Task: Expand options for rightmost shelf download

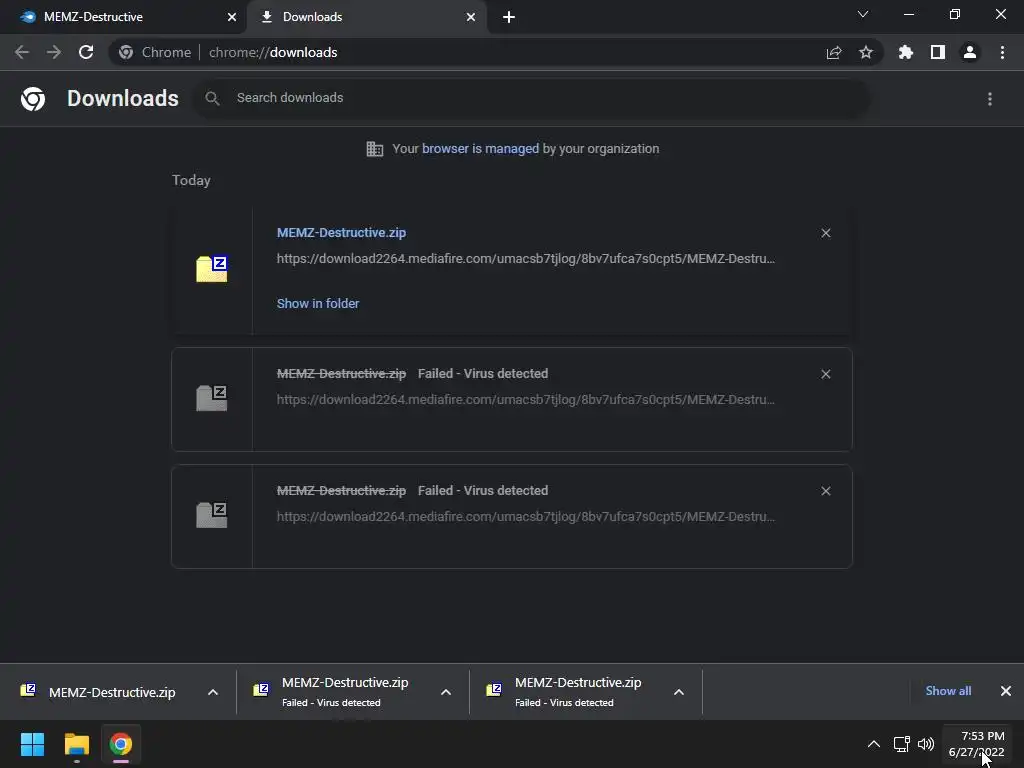Action: pos(679,692)
